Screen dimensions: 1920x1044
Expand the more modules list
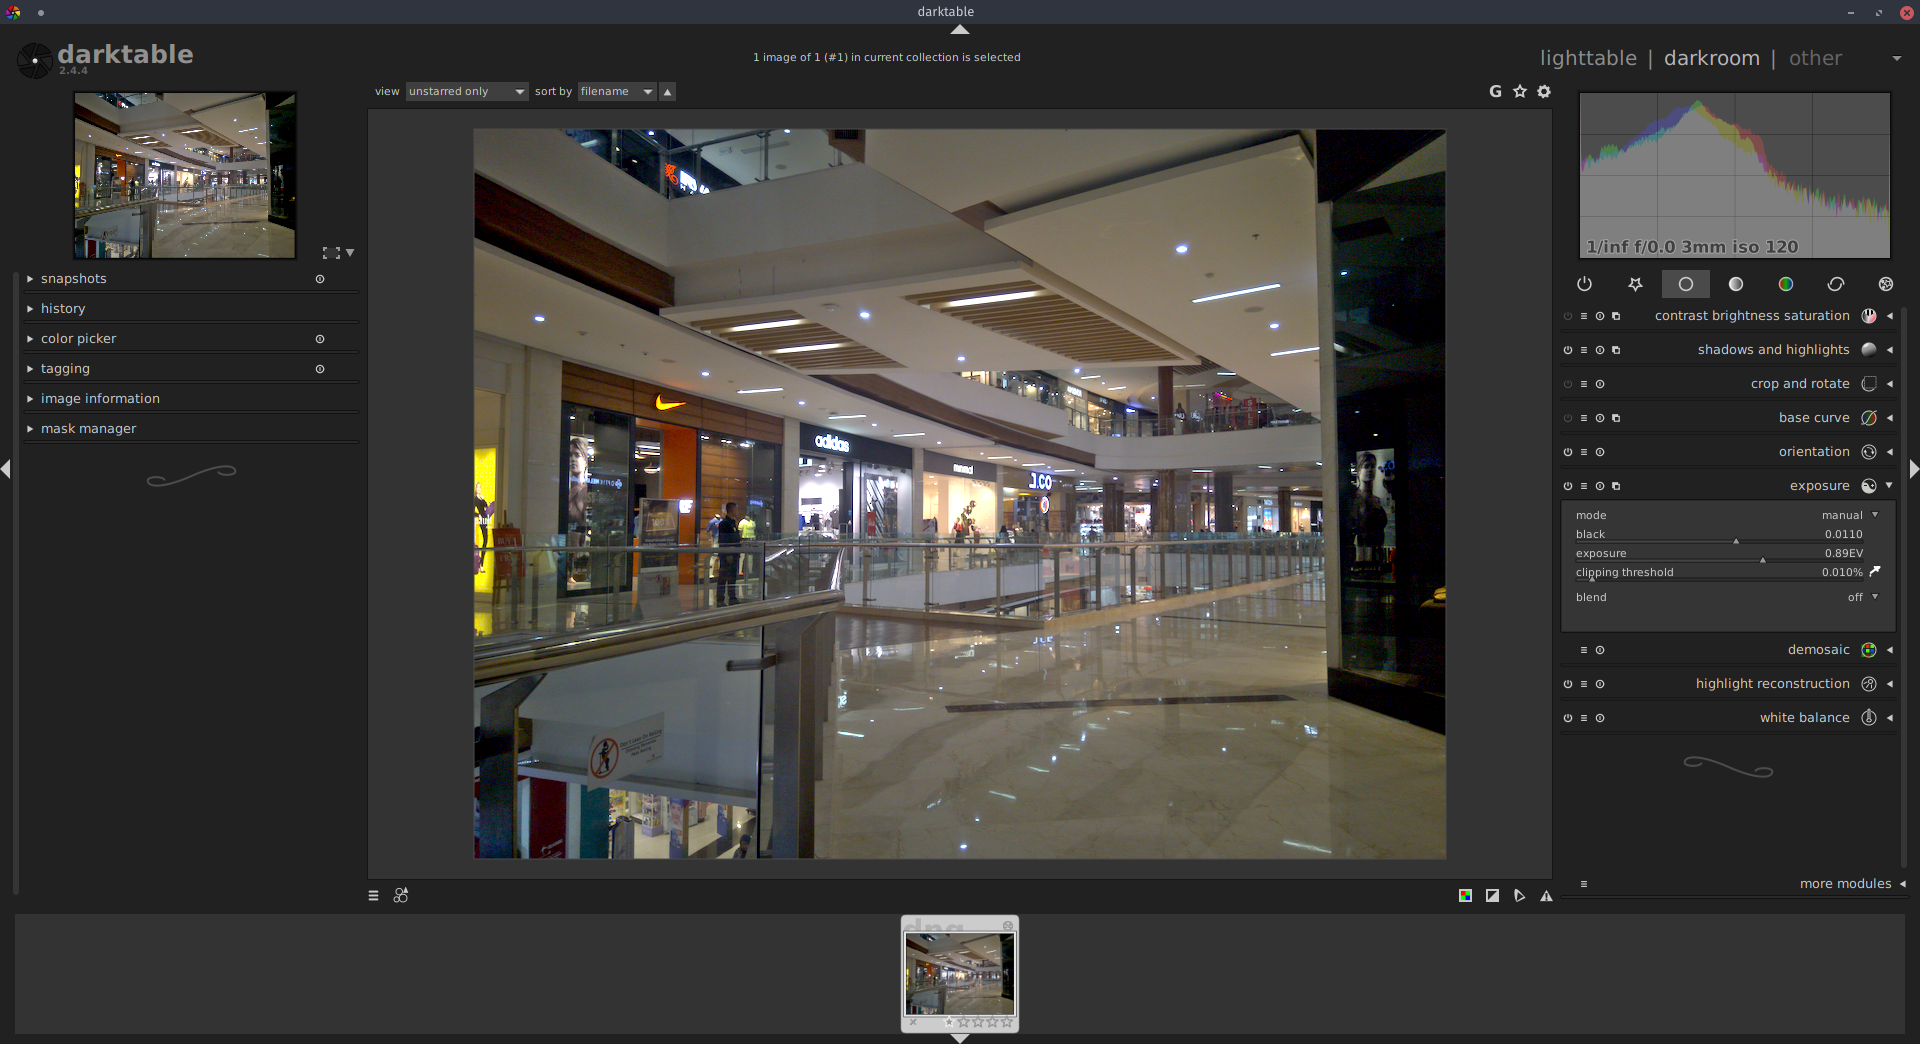(x=1845, y=884)
